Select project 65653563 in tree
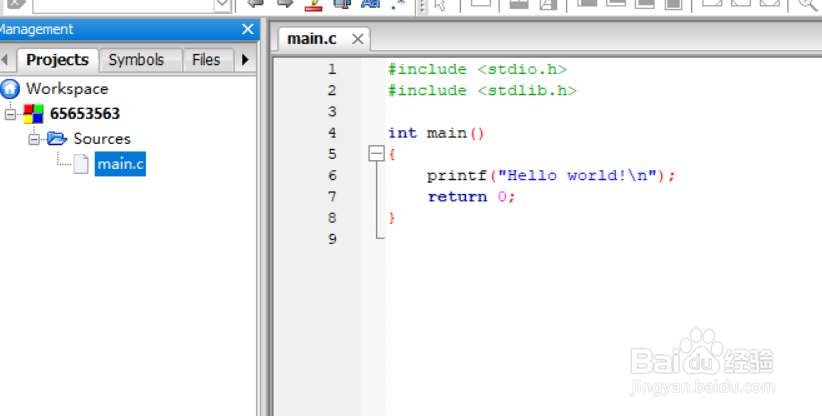Screen dimensions: 822x416 [x=85, y=114]
